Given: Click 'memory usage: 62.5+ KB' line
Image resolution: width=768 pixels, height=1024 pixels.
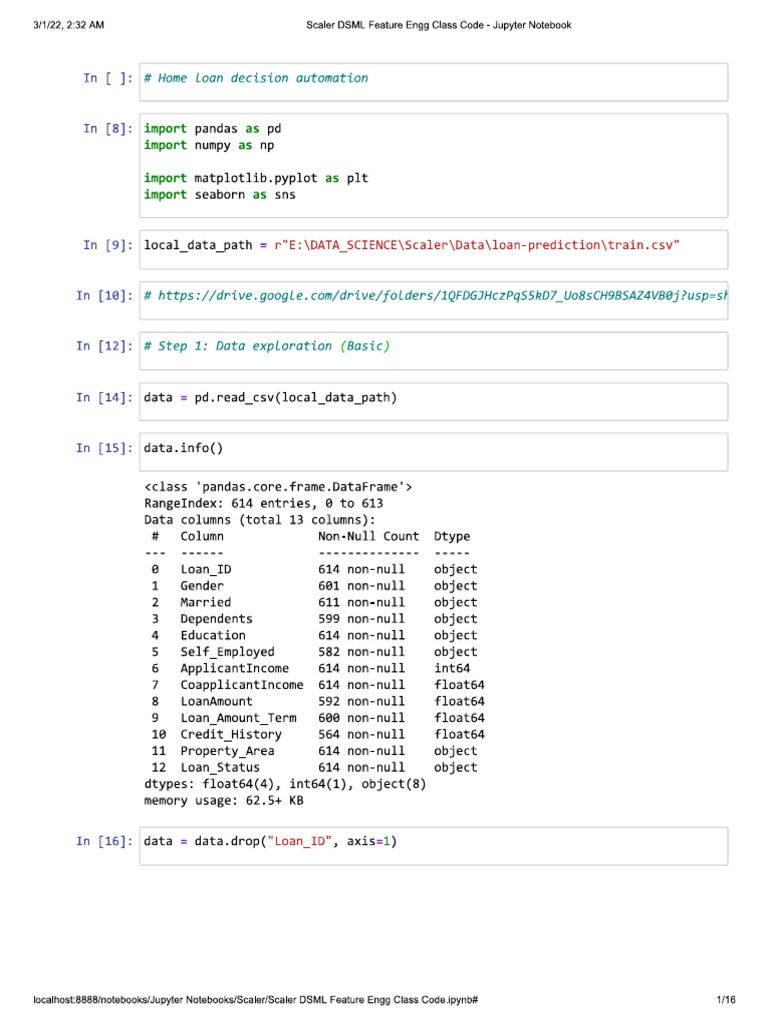Looking at the screenshot, I should 223,801.
